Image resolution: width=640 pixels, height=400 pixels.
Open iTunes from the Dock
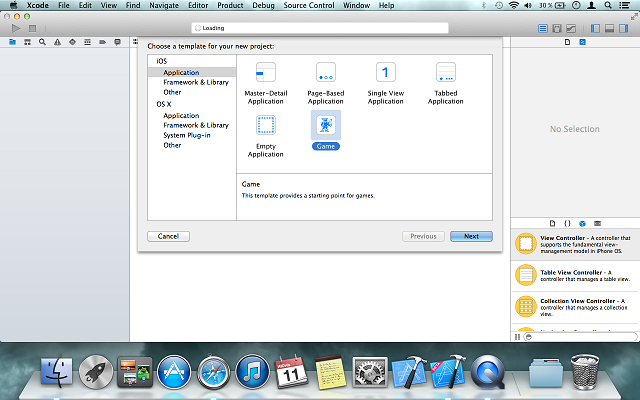point(253,372)
